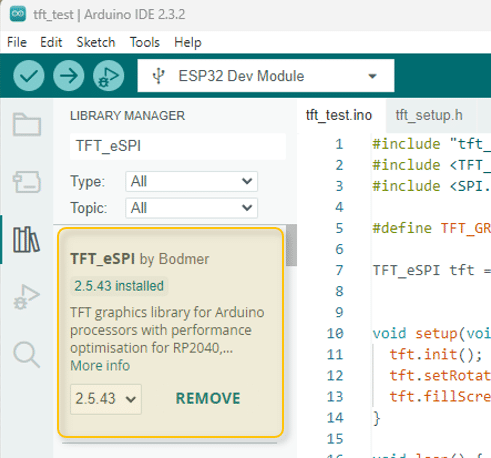This screenshot has width=491, height=458.
Task: Click line number 1 in the gutter
Action: (x=339, y=144)
